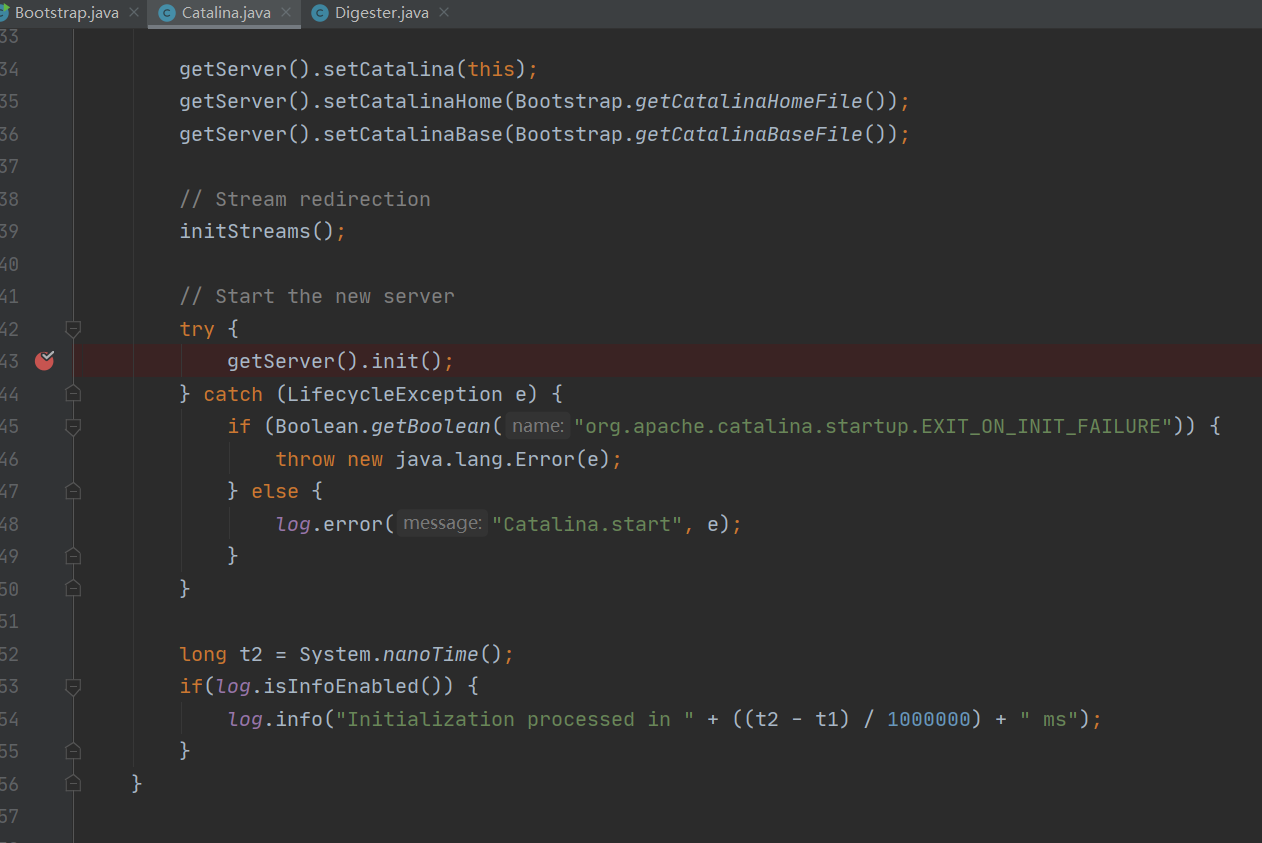
Task: Click getCatalinaHomeFile in the code
Action: tap(750, 101)
